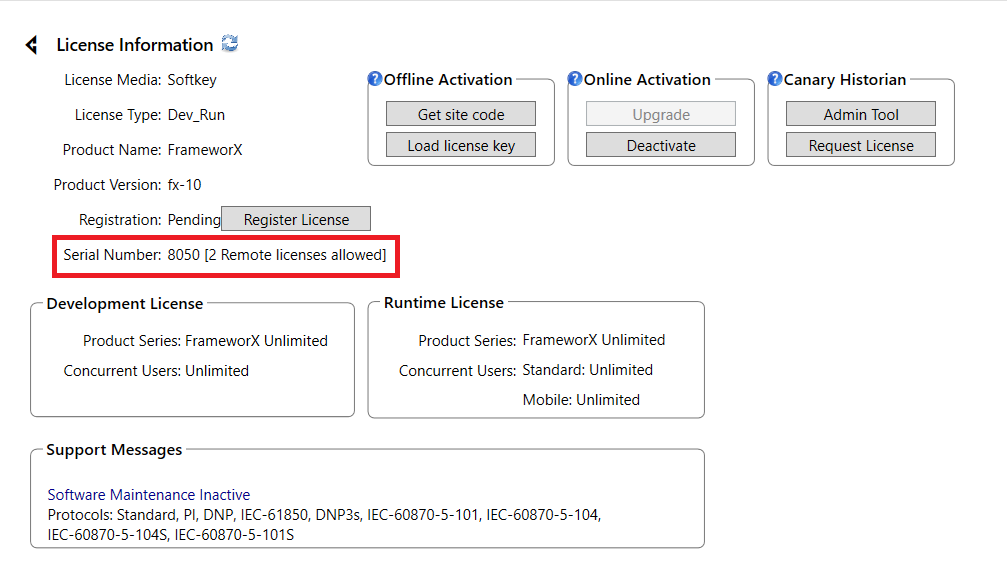The height and width of the screenshot is (562, 1007).
Task: Deactivate the online license
Action: pos(661,145)
